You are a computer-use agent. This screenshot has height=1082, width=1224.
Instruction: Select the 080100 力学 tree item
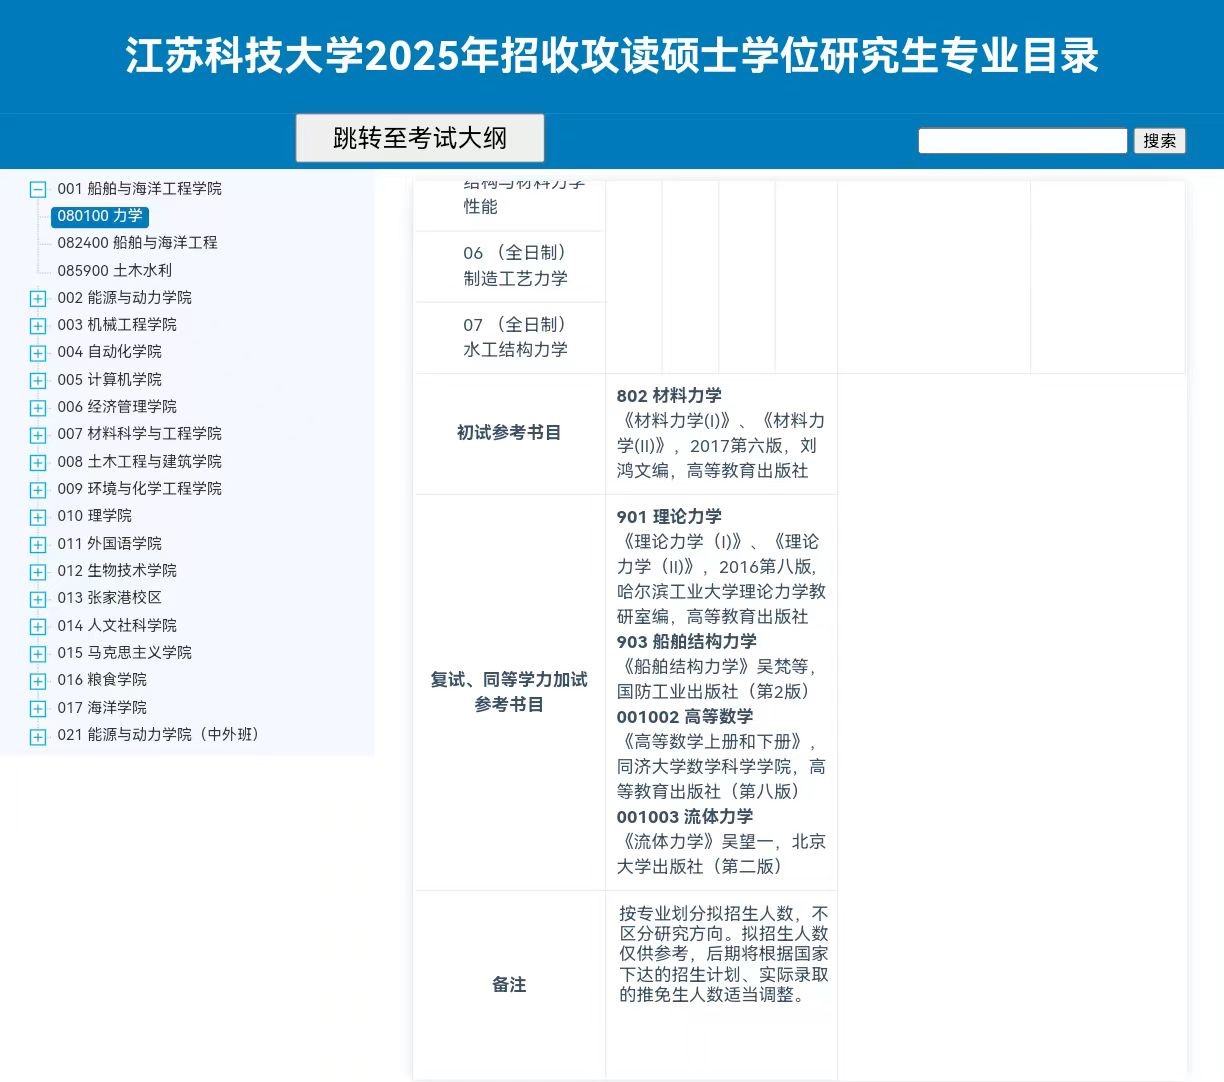pyautogui.click(x=100, y=216)
